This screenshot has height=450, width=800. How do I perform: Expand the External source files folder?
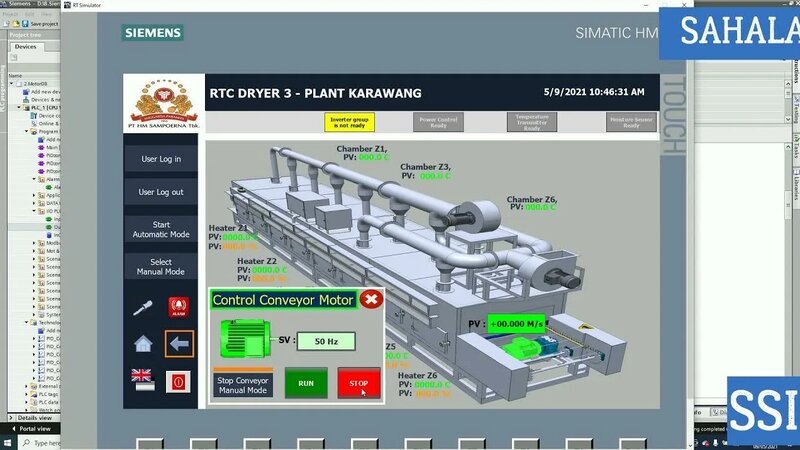coord(27,386)
